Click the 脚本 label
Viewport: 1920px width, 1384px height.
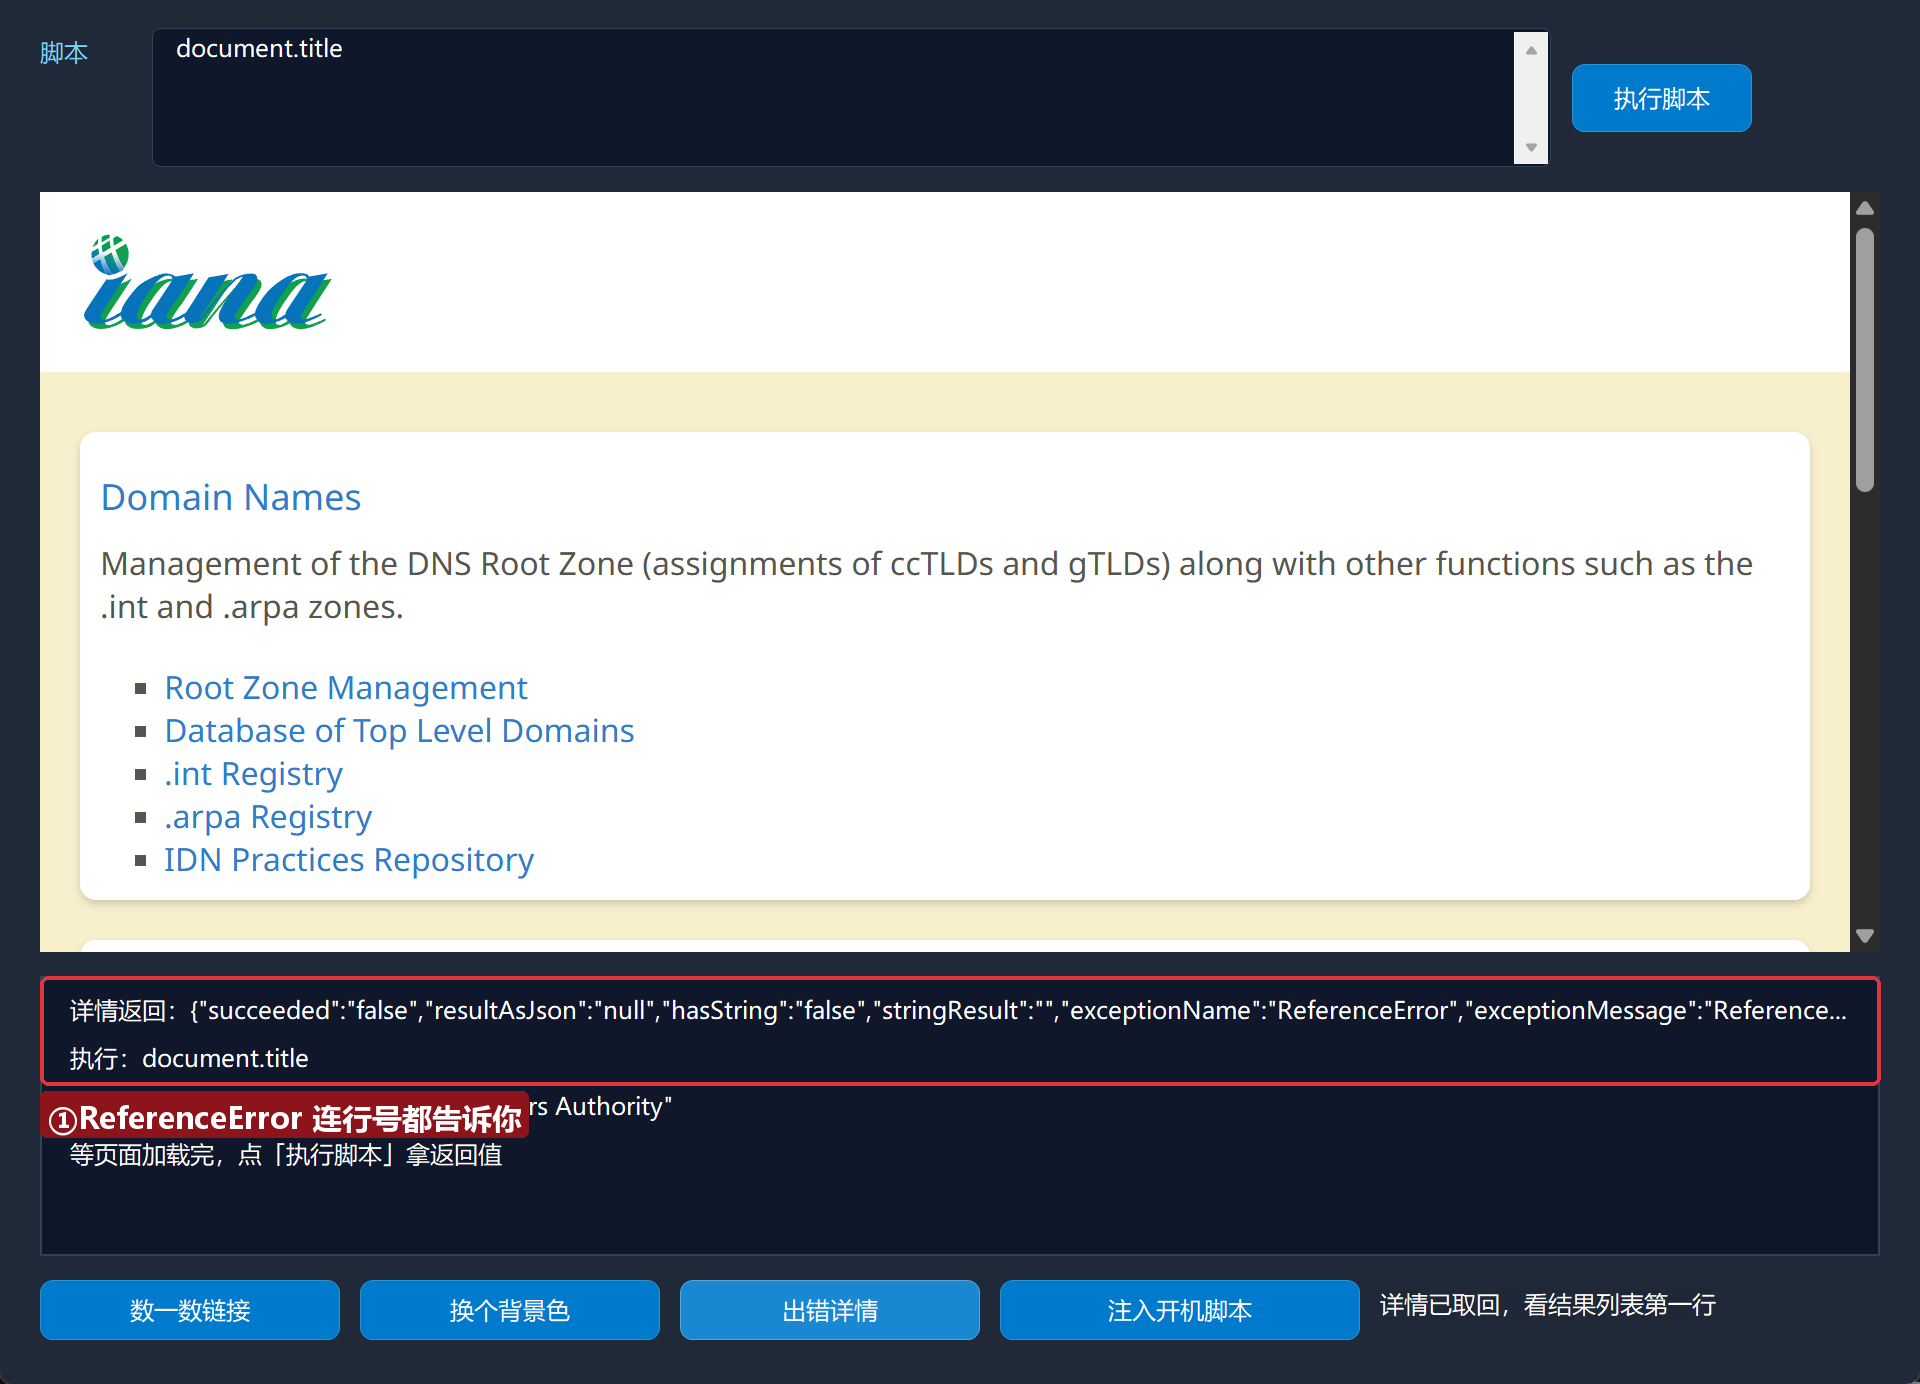64,53
